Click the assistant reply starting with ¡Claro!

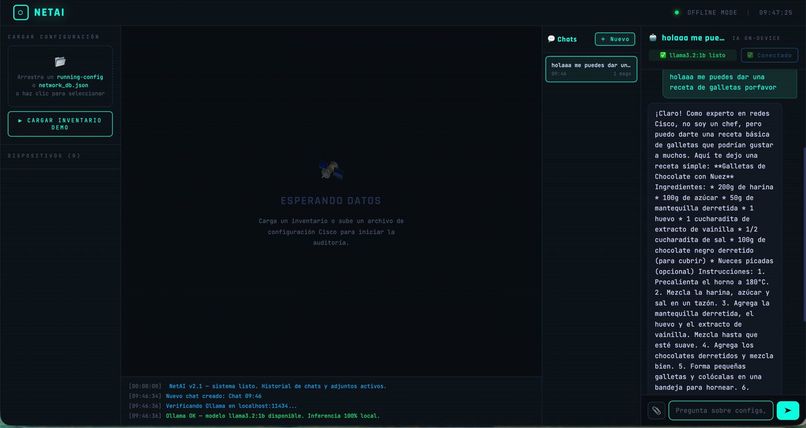[715, 250]
